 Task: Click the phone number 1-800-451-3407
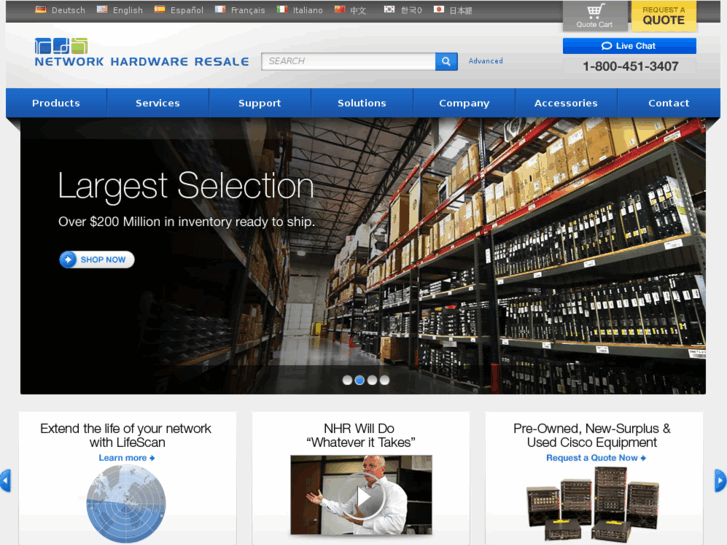point(630,66)
